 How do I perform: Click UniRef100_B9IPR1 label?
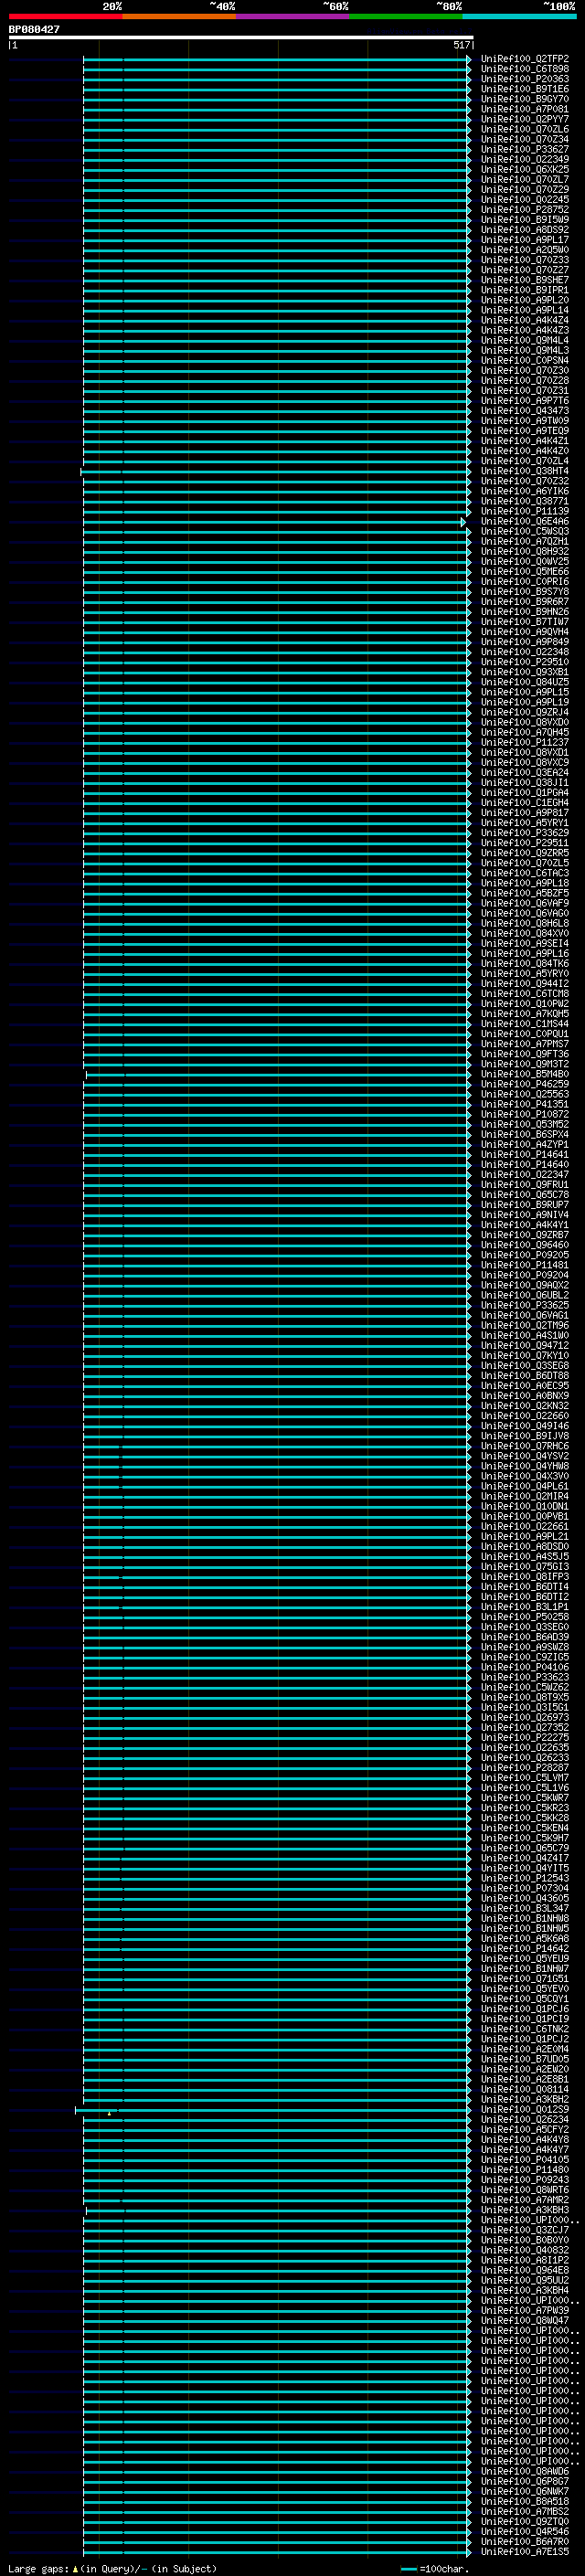click(524, 290)
